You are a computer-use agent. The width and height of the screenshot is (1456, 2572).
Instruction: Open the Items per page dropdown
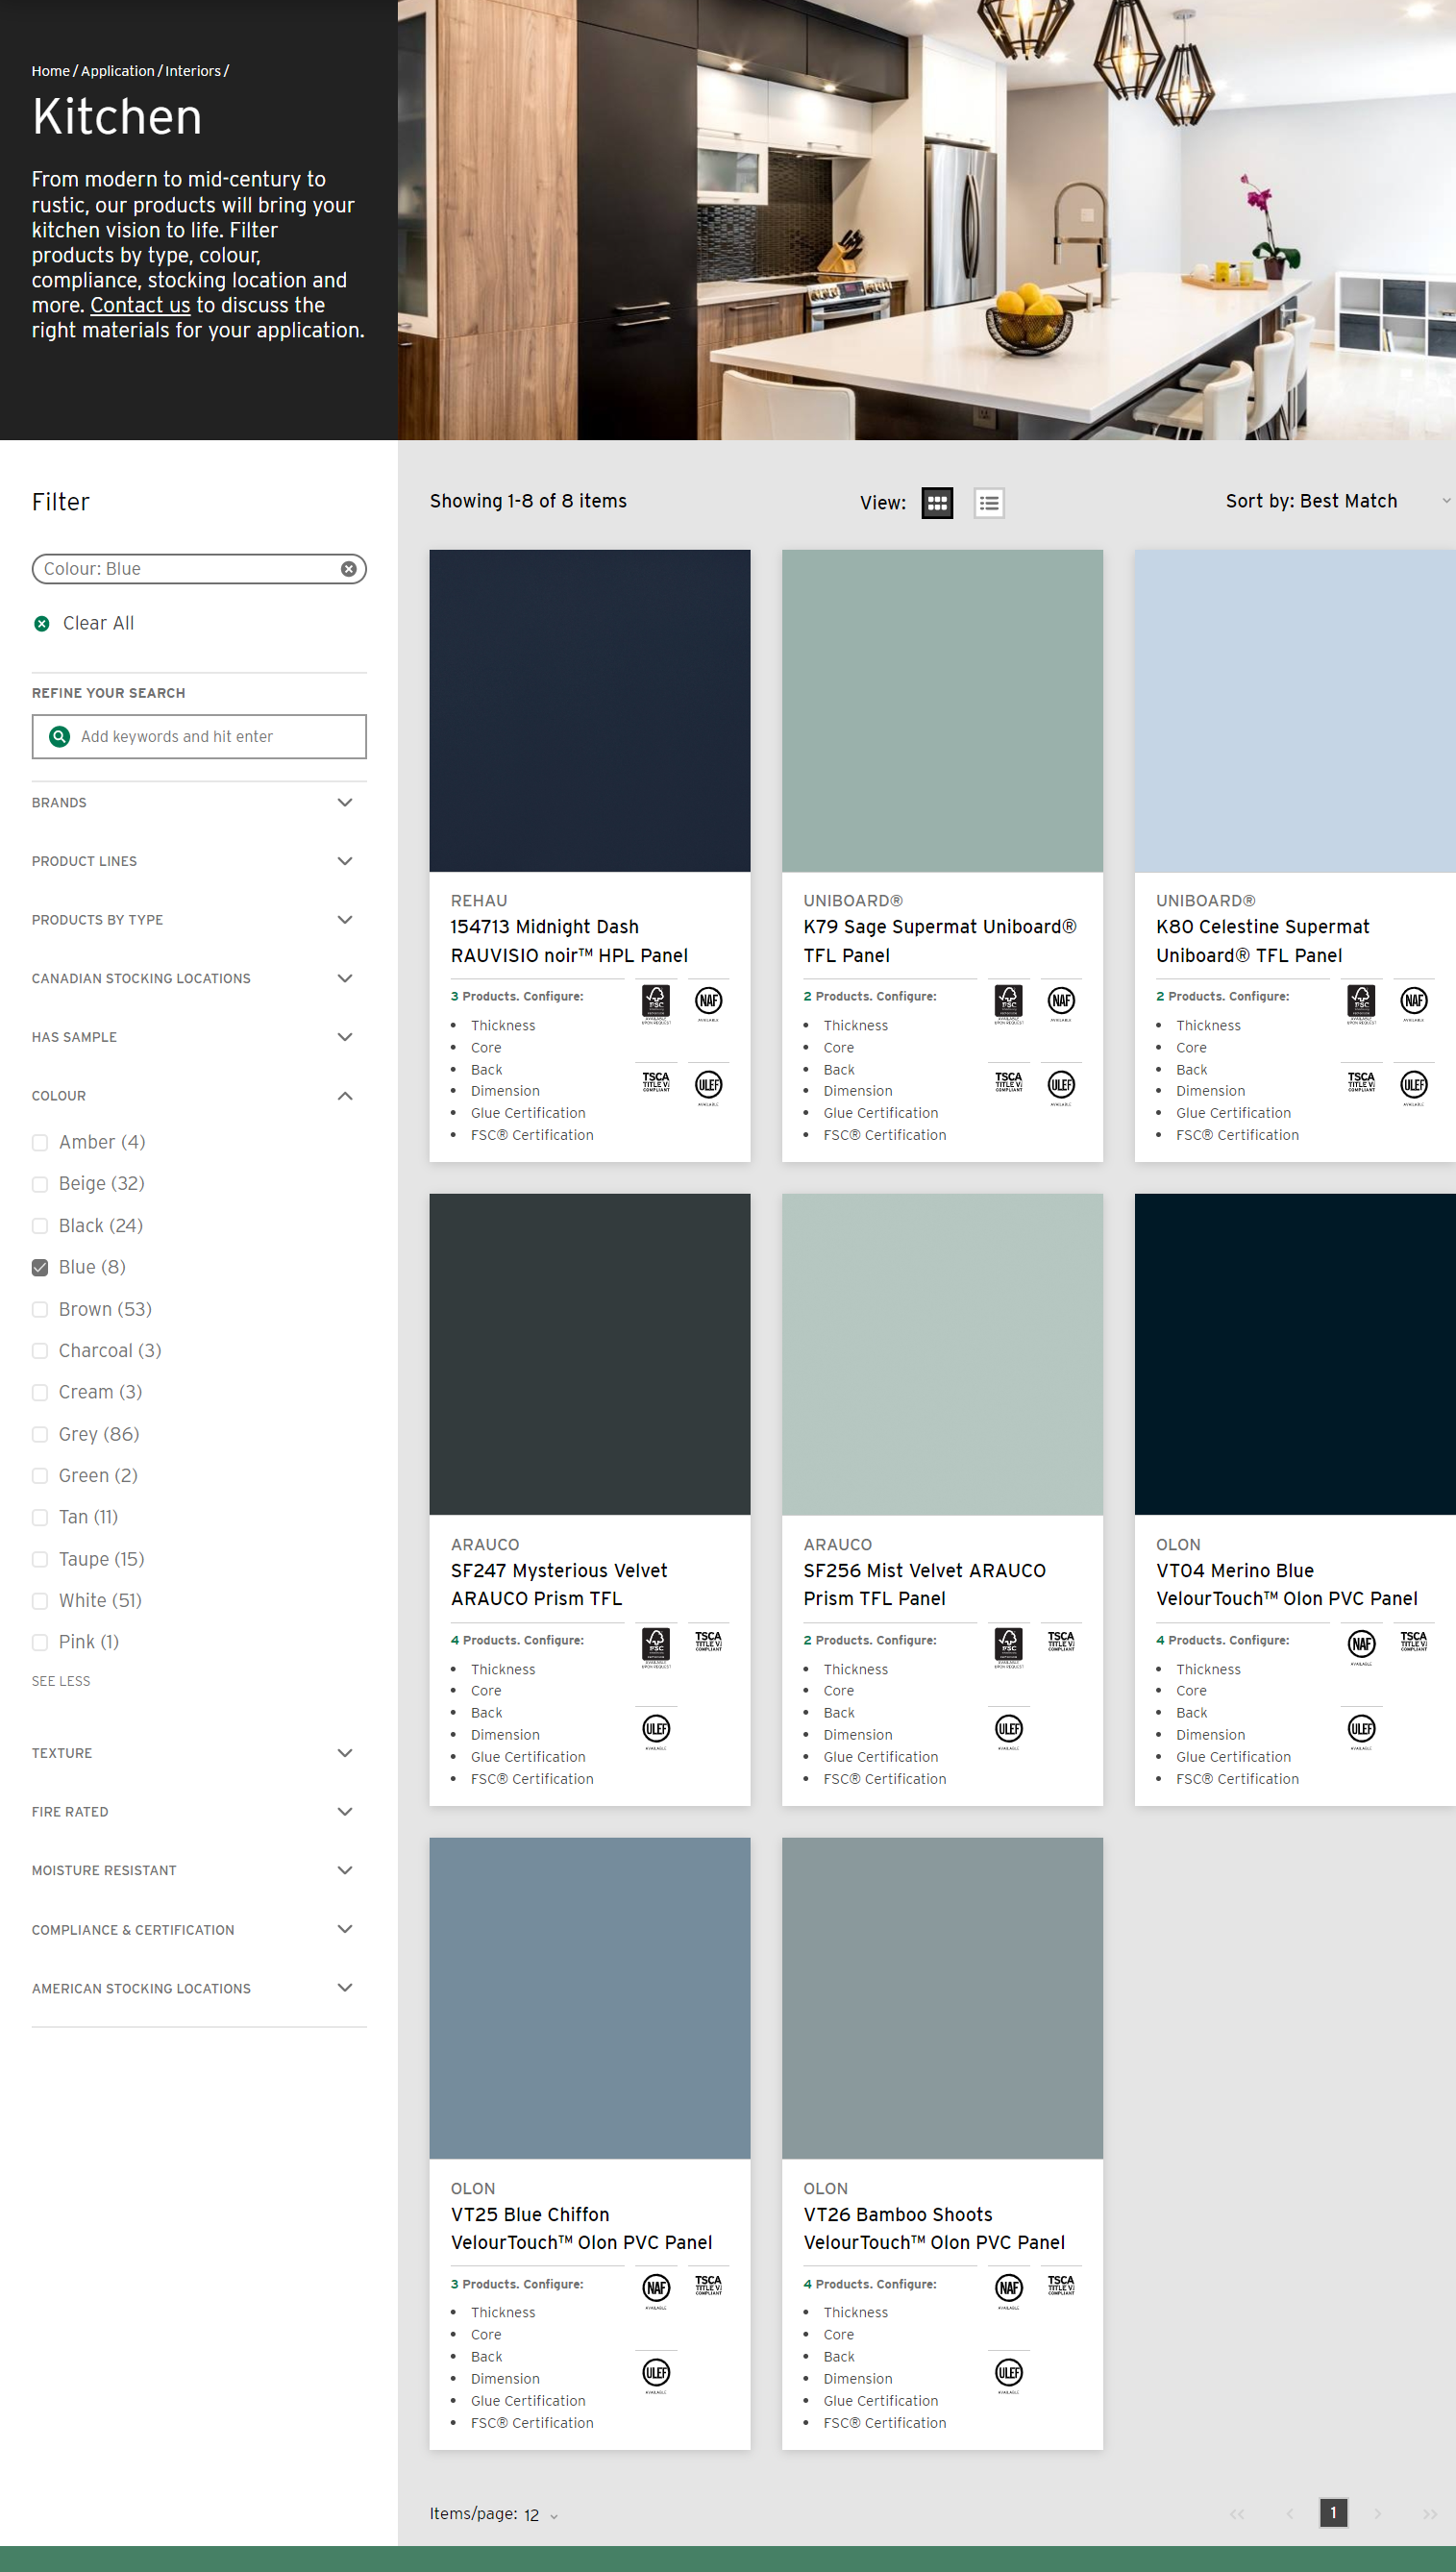click(x=543, y=2515)
